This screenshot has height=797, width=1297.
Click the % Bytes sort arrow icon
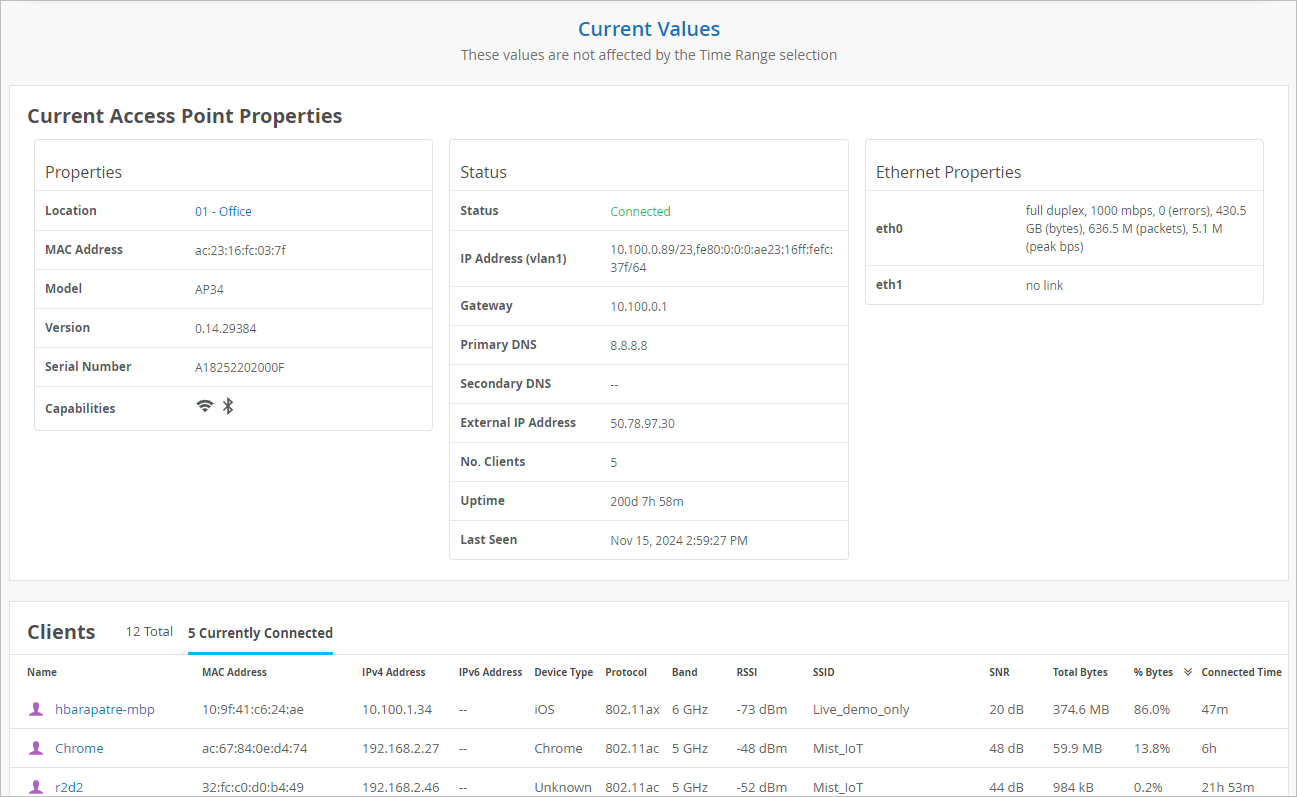point(1188,672)
